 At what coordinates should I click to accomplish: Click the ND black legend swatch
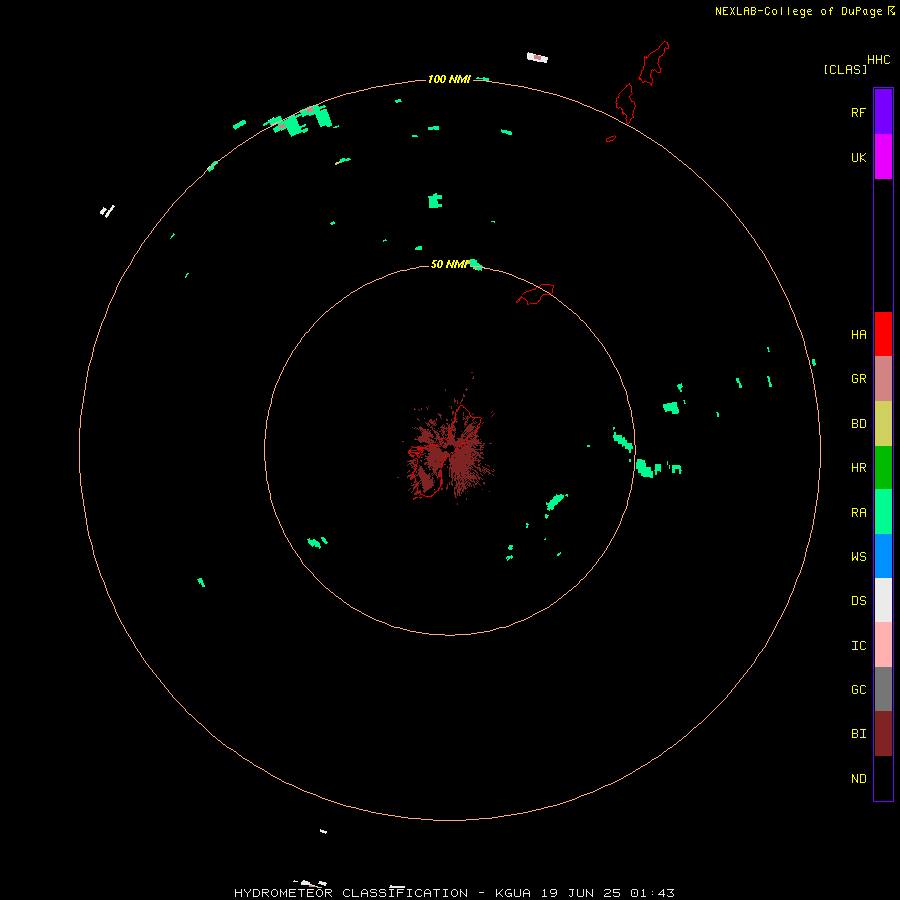(x=883, y=778)
